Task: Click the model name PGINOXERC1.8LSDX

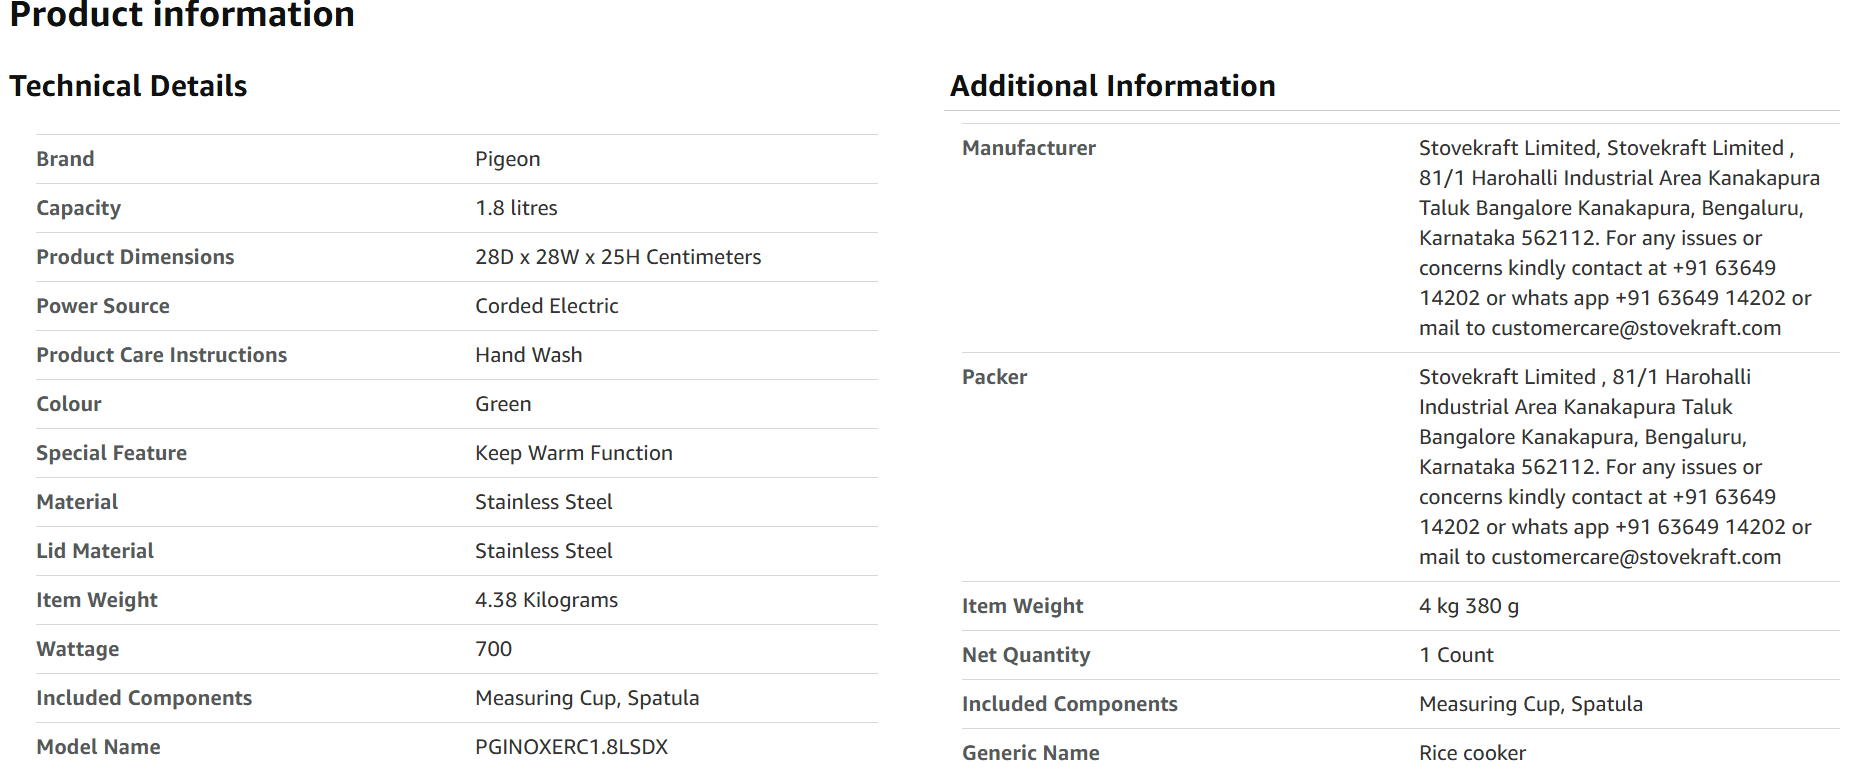Action: coord(571,747)
